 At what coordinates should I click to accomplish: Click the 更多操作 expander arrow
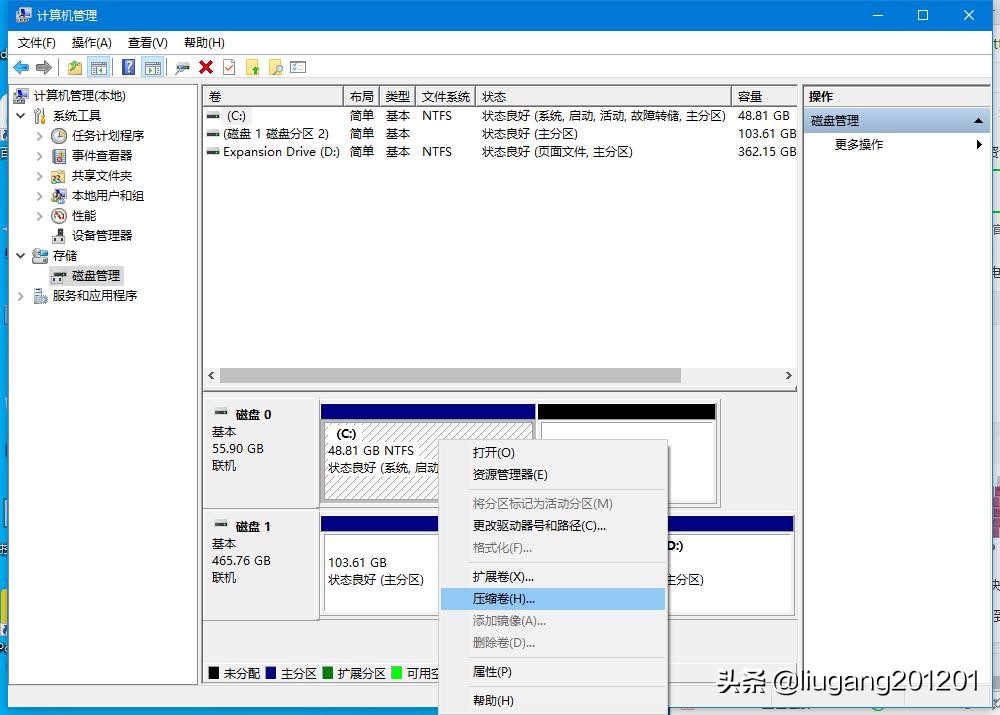point(978,144)
